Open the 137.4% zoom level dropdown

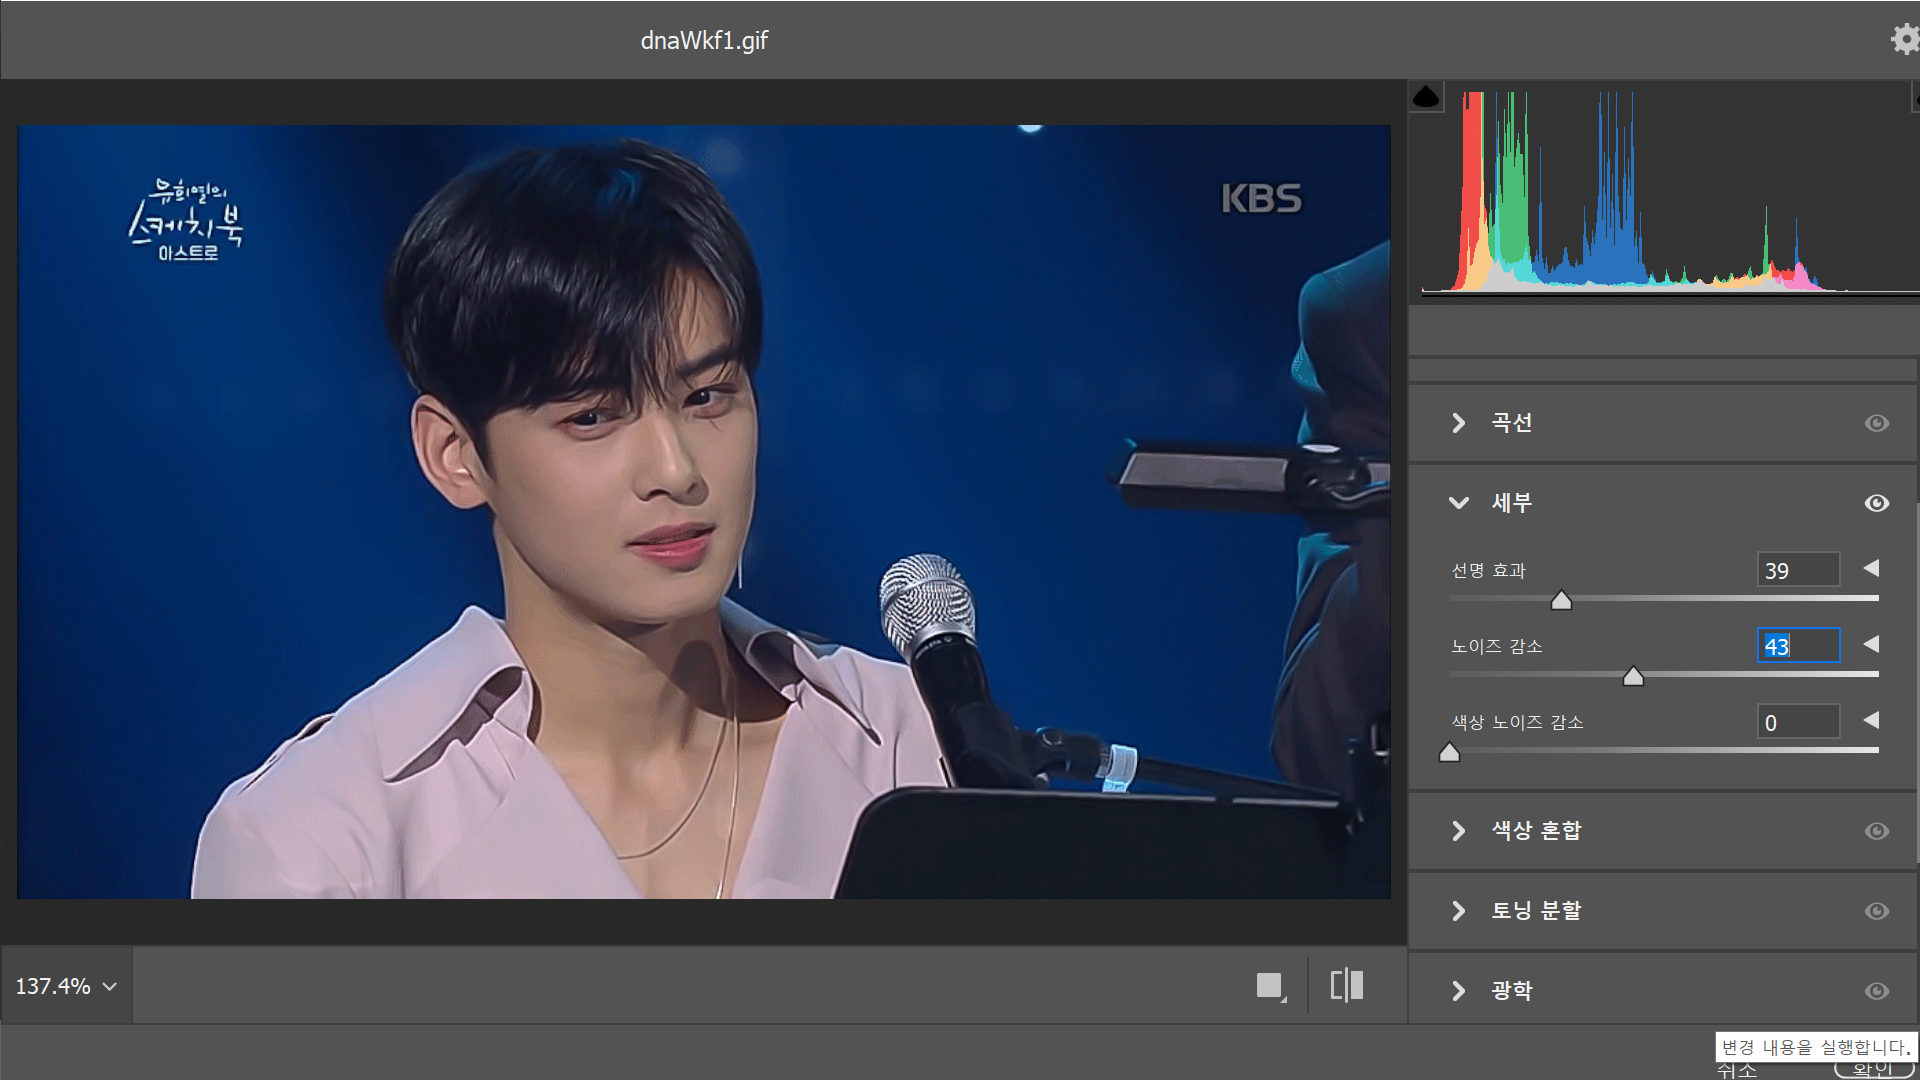(x=66, y=986)
